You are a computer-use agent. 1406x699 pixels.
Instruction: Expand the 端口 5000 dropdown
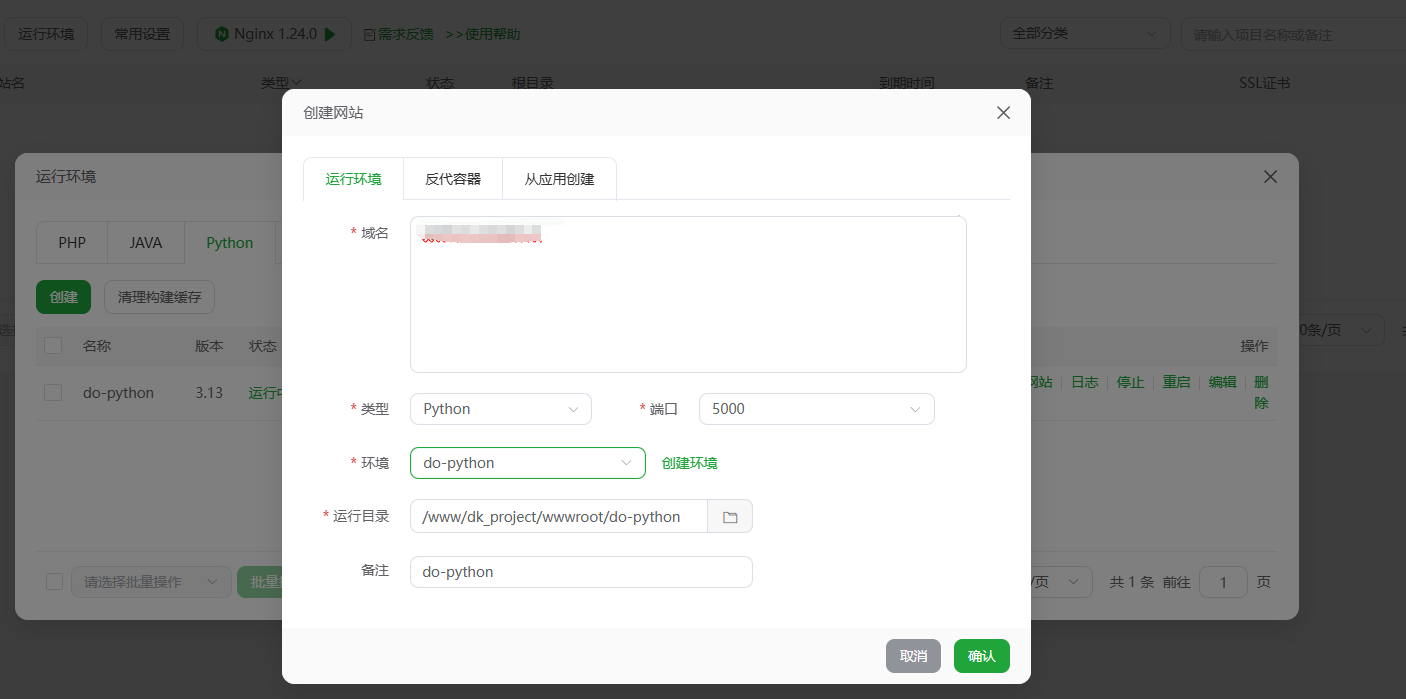(x=816, y=409)
